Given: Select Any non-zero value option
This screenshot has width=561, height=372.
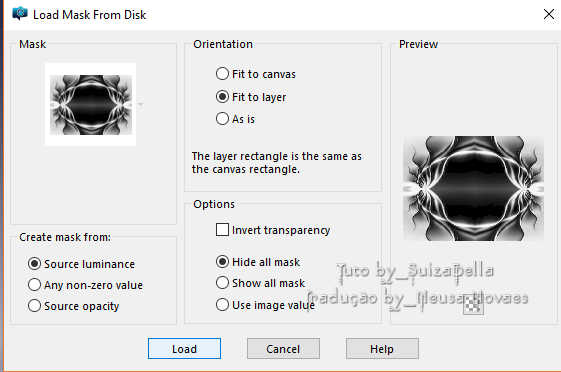Looking at the screenshot, I should 34,285.
